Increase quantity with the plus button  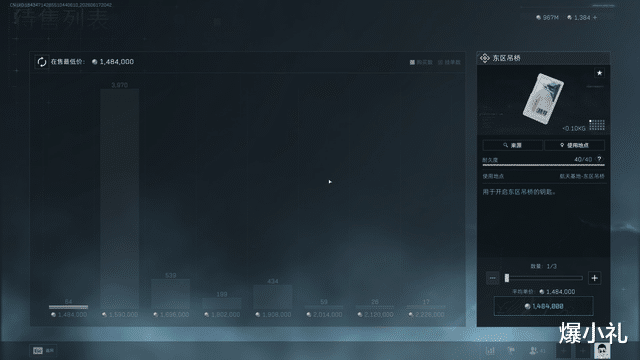click(x=595, y=278)
